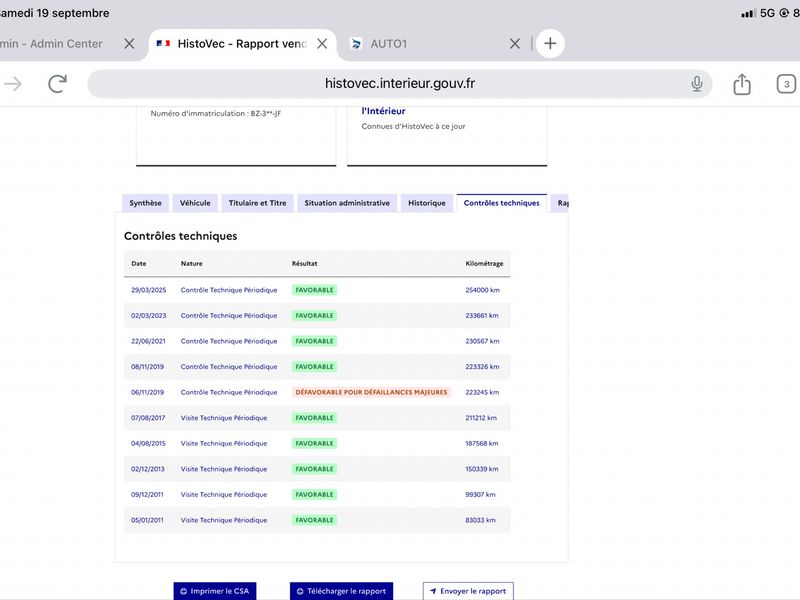
Task: Click Imprimer le CSA button
Action: point(215,591)
